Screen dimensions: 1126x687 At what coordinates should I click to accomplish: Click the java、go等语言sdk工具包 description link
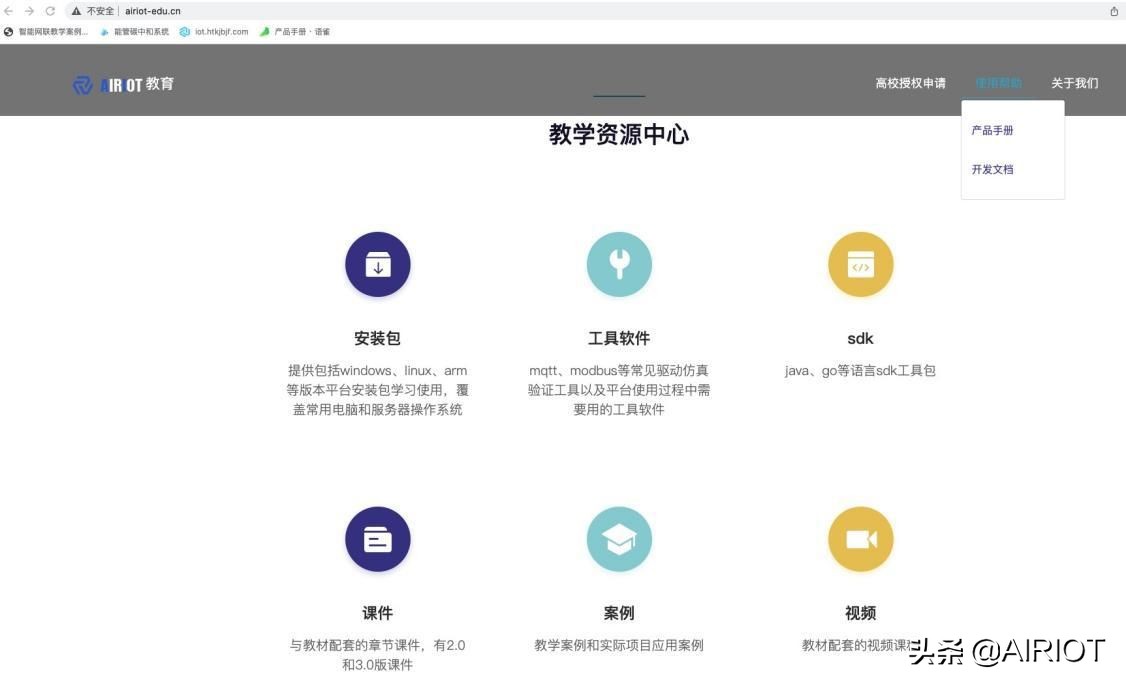(860, 370)
